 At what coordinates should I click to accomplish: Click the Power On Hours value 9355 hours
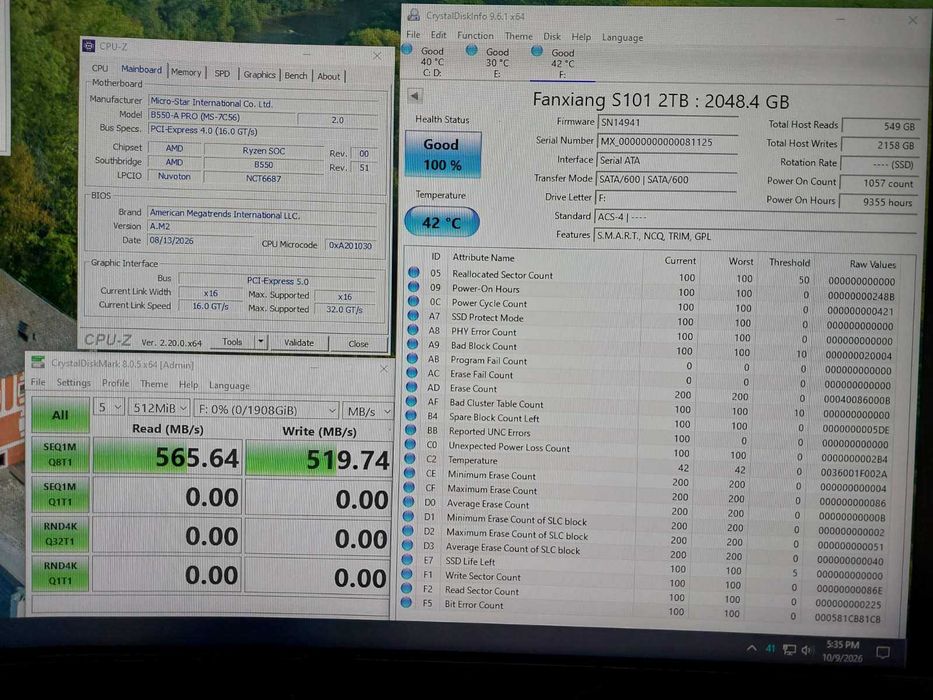[880, 202]
